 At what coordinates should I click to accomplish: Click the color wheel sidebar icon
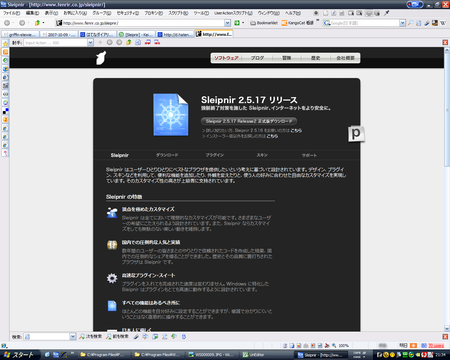click(5, 103)
